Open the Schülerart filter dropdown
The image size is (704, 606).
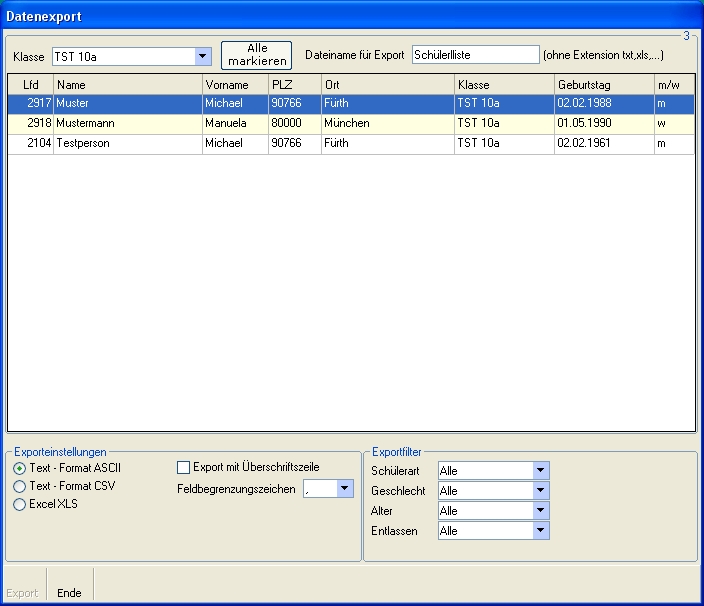coord(541,471)
